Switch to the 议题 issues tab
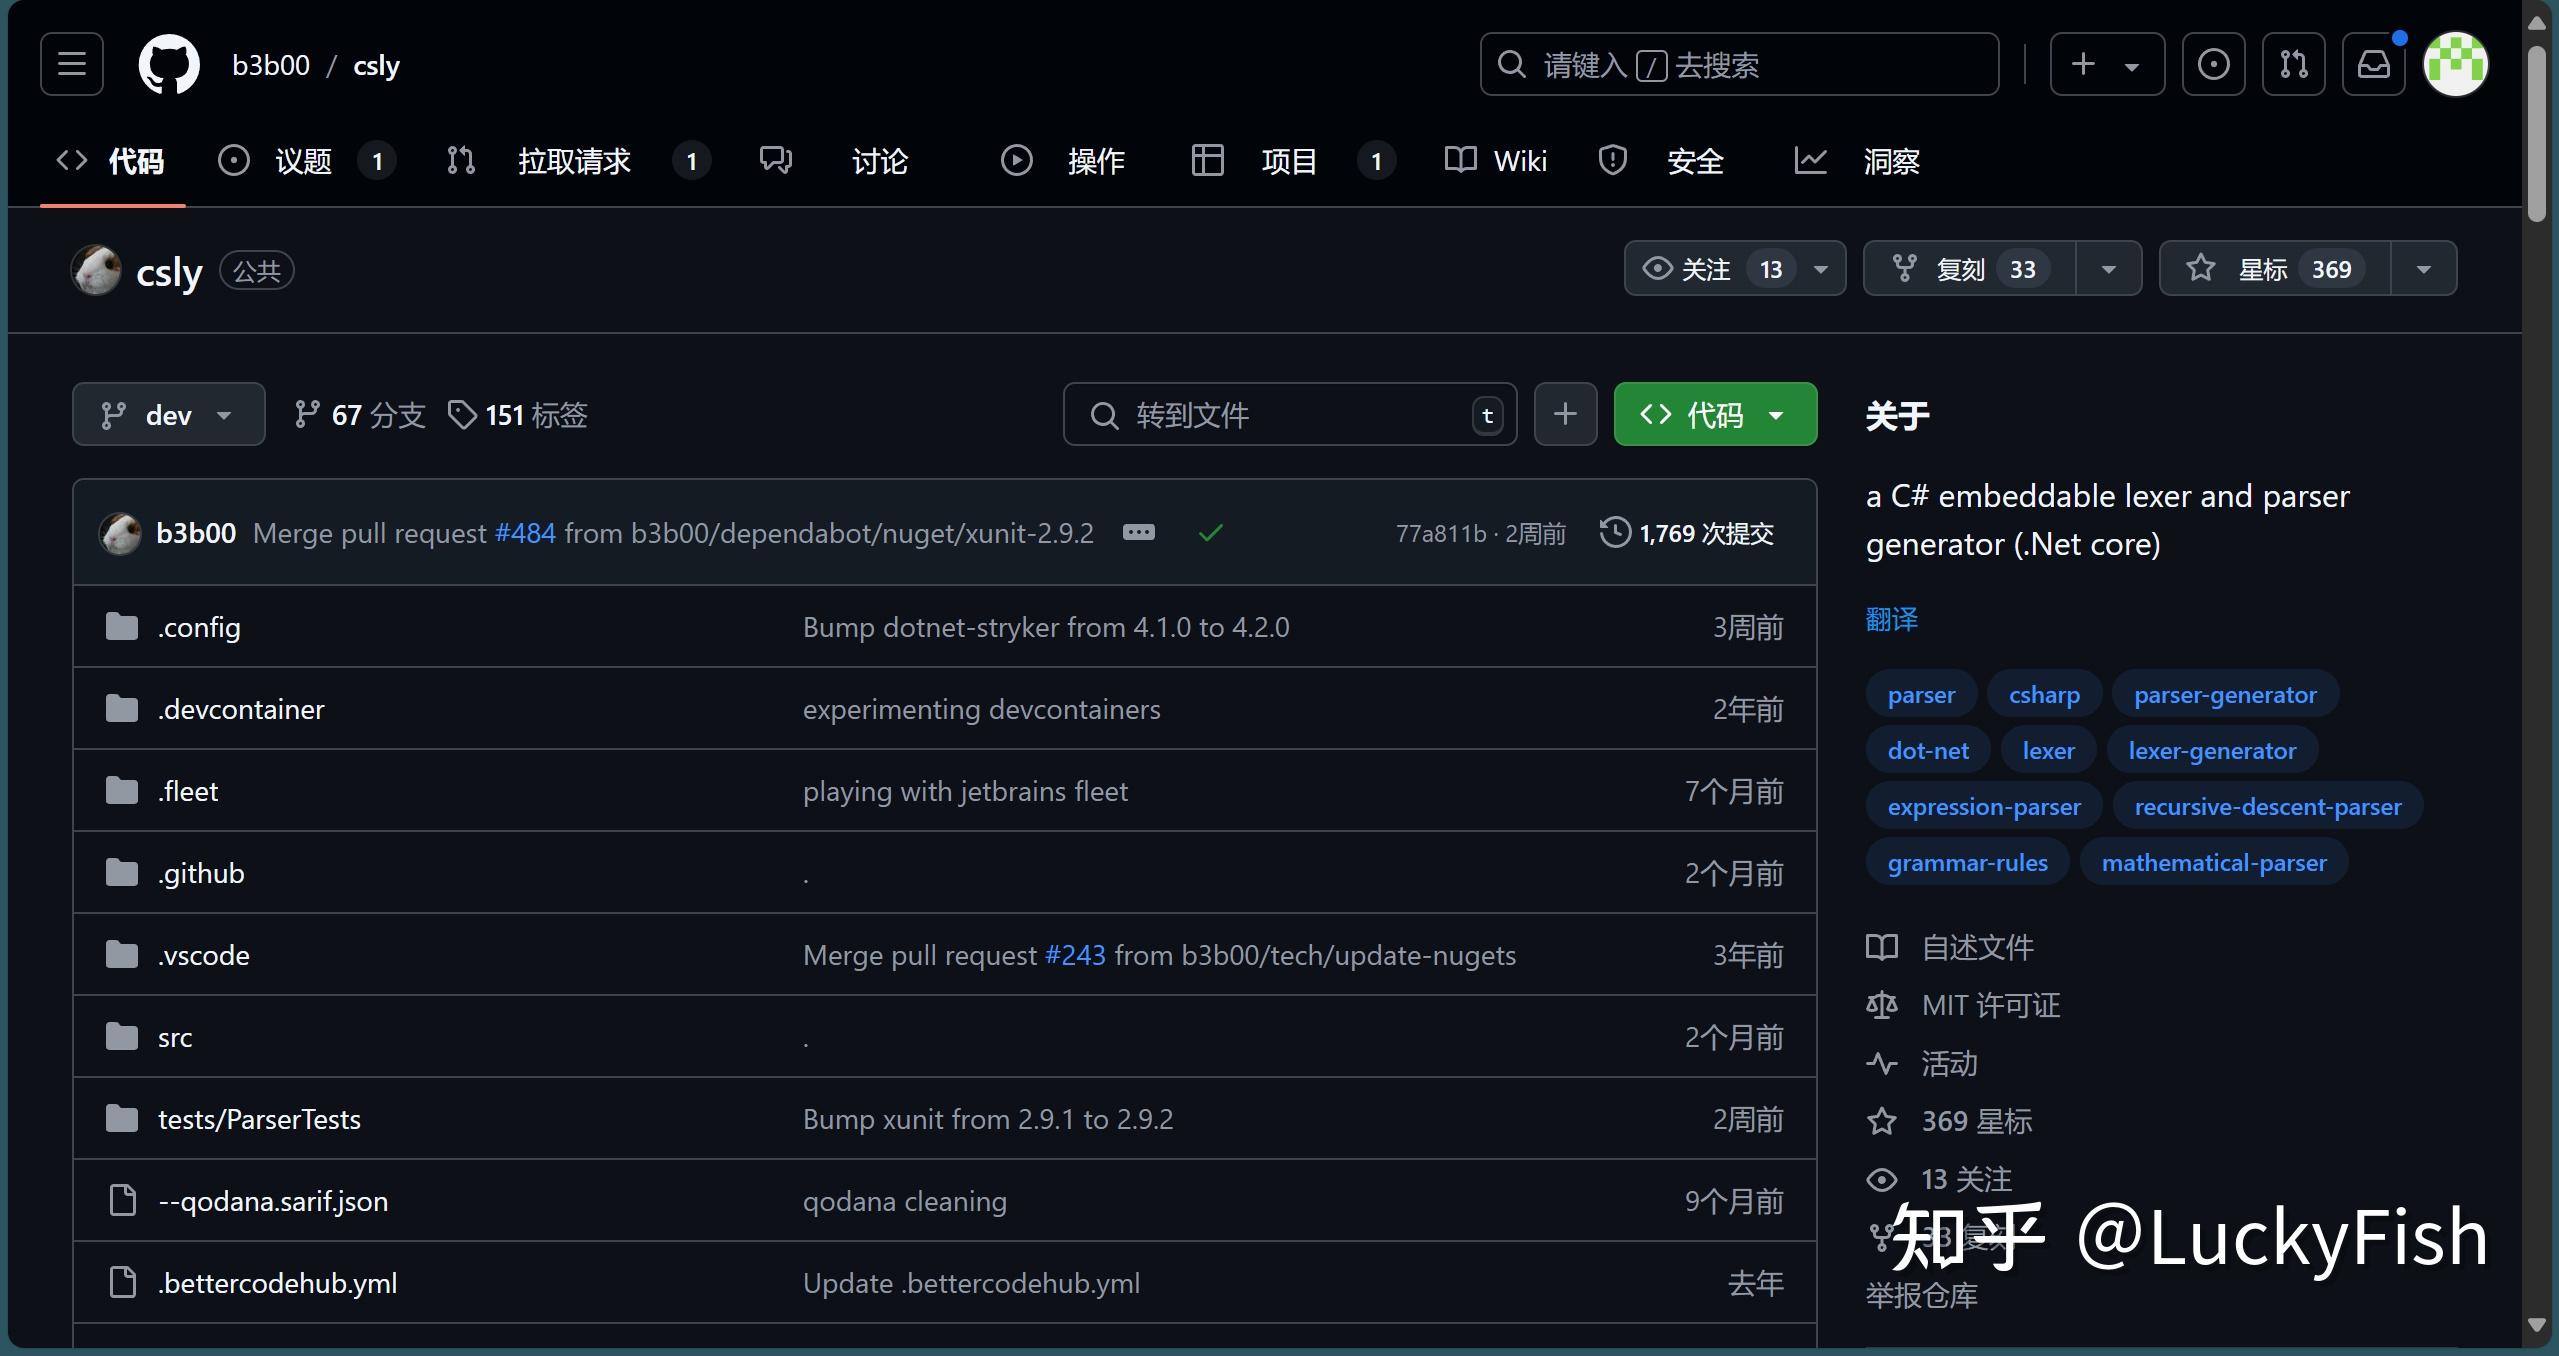The width and height of the screenshot is (2559, 1356). pyautogui.click(x=302, y=161)
